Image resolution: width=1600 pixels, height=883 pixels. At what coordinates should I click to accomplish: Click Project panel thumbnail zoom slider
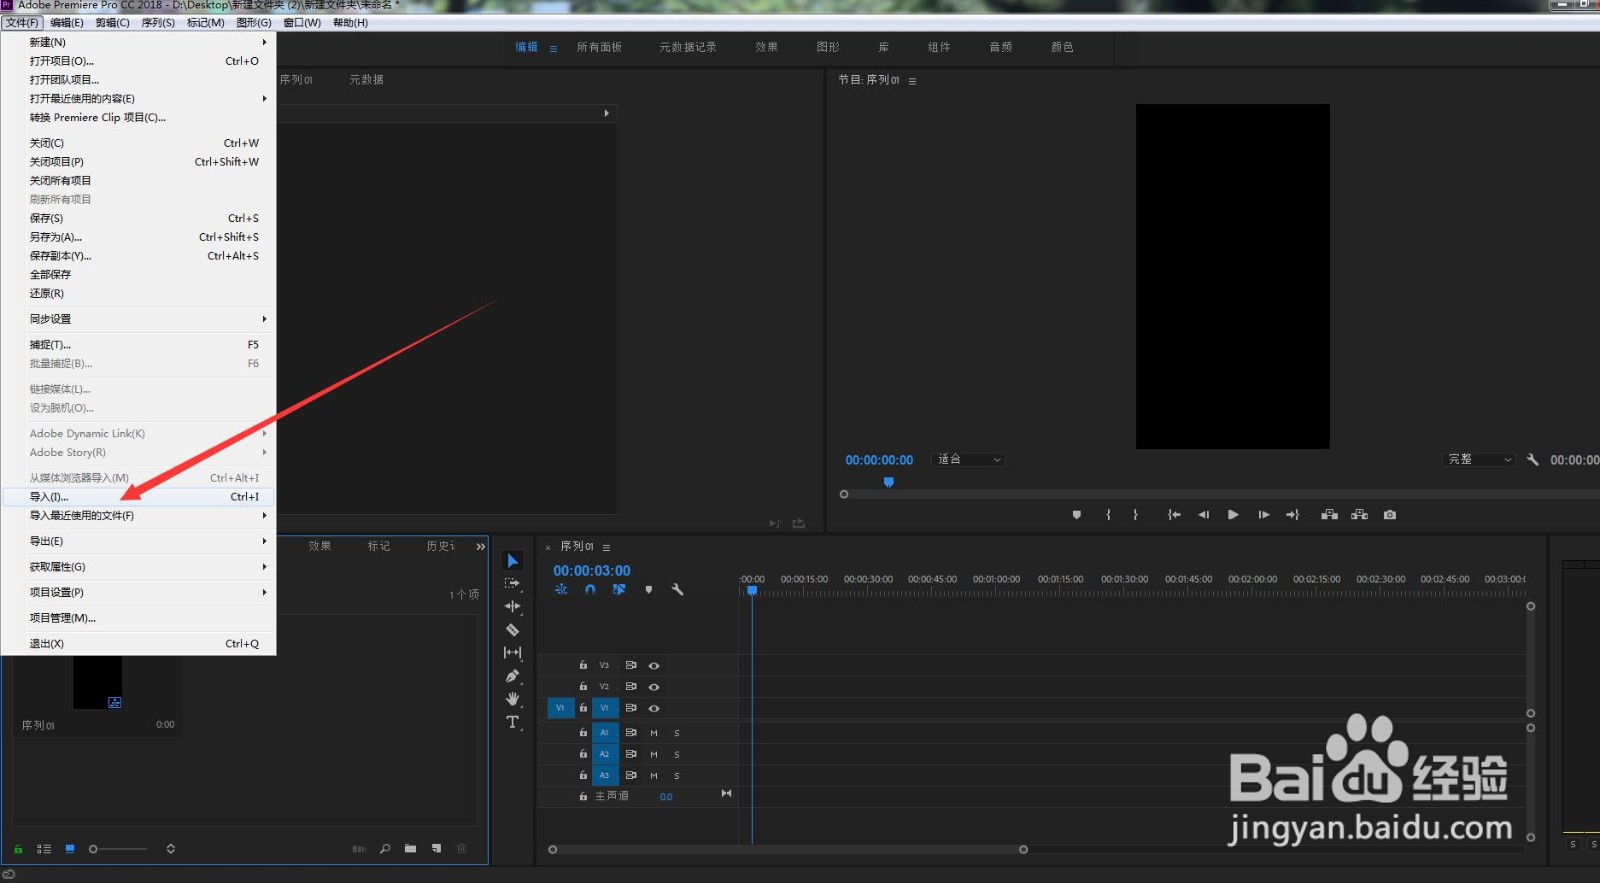(x=118, y=849)
